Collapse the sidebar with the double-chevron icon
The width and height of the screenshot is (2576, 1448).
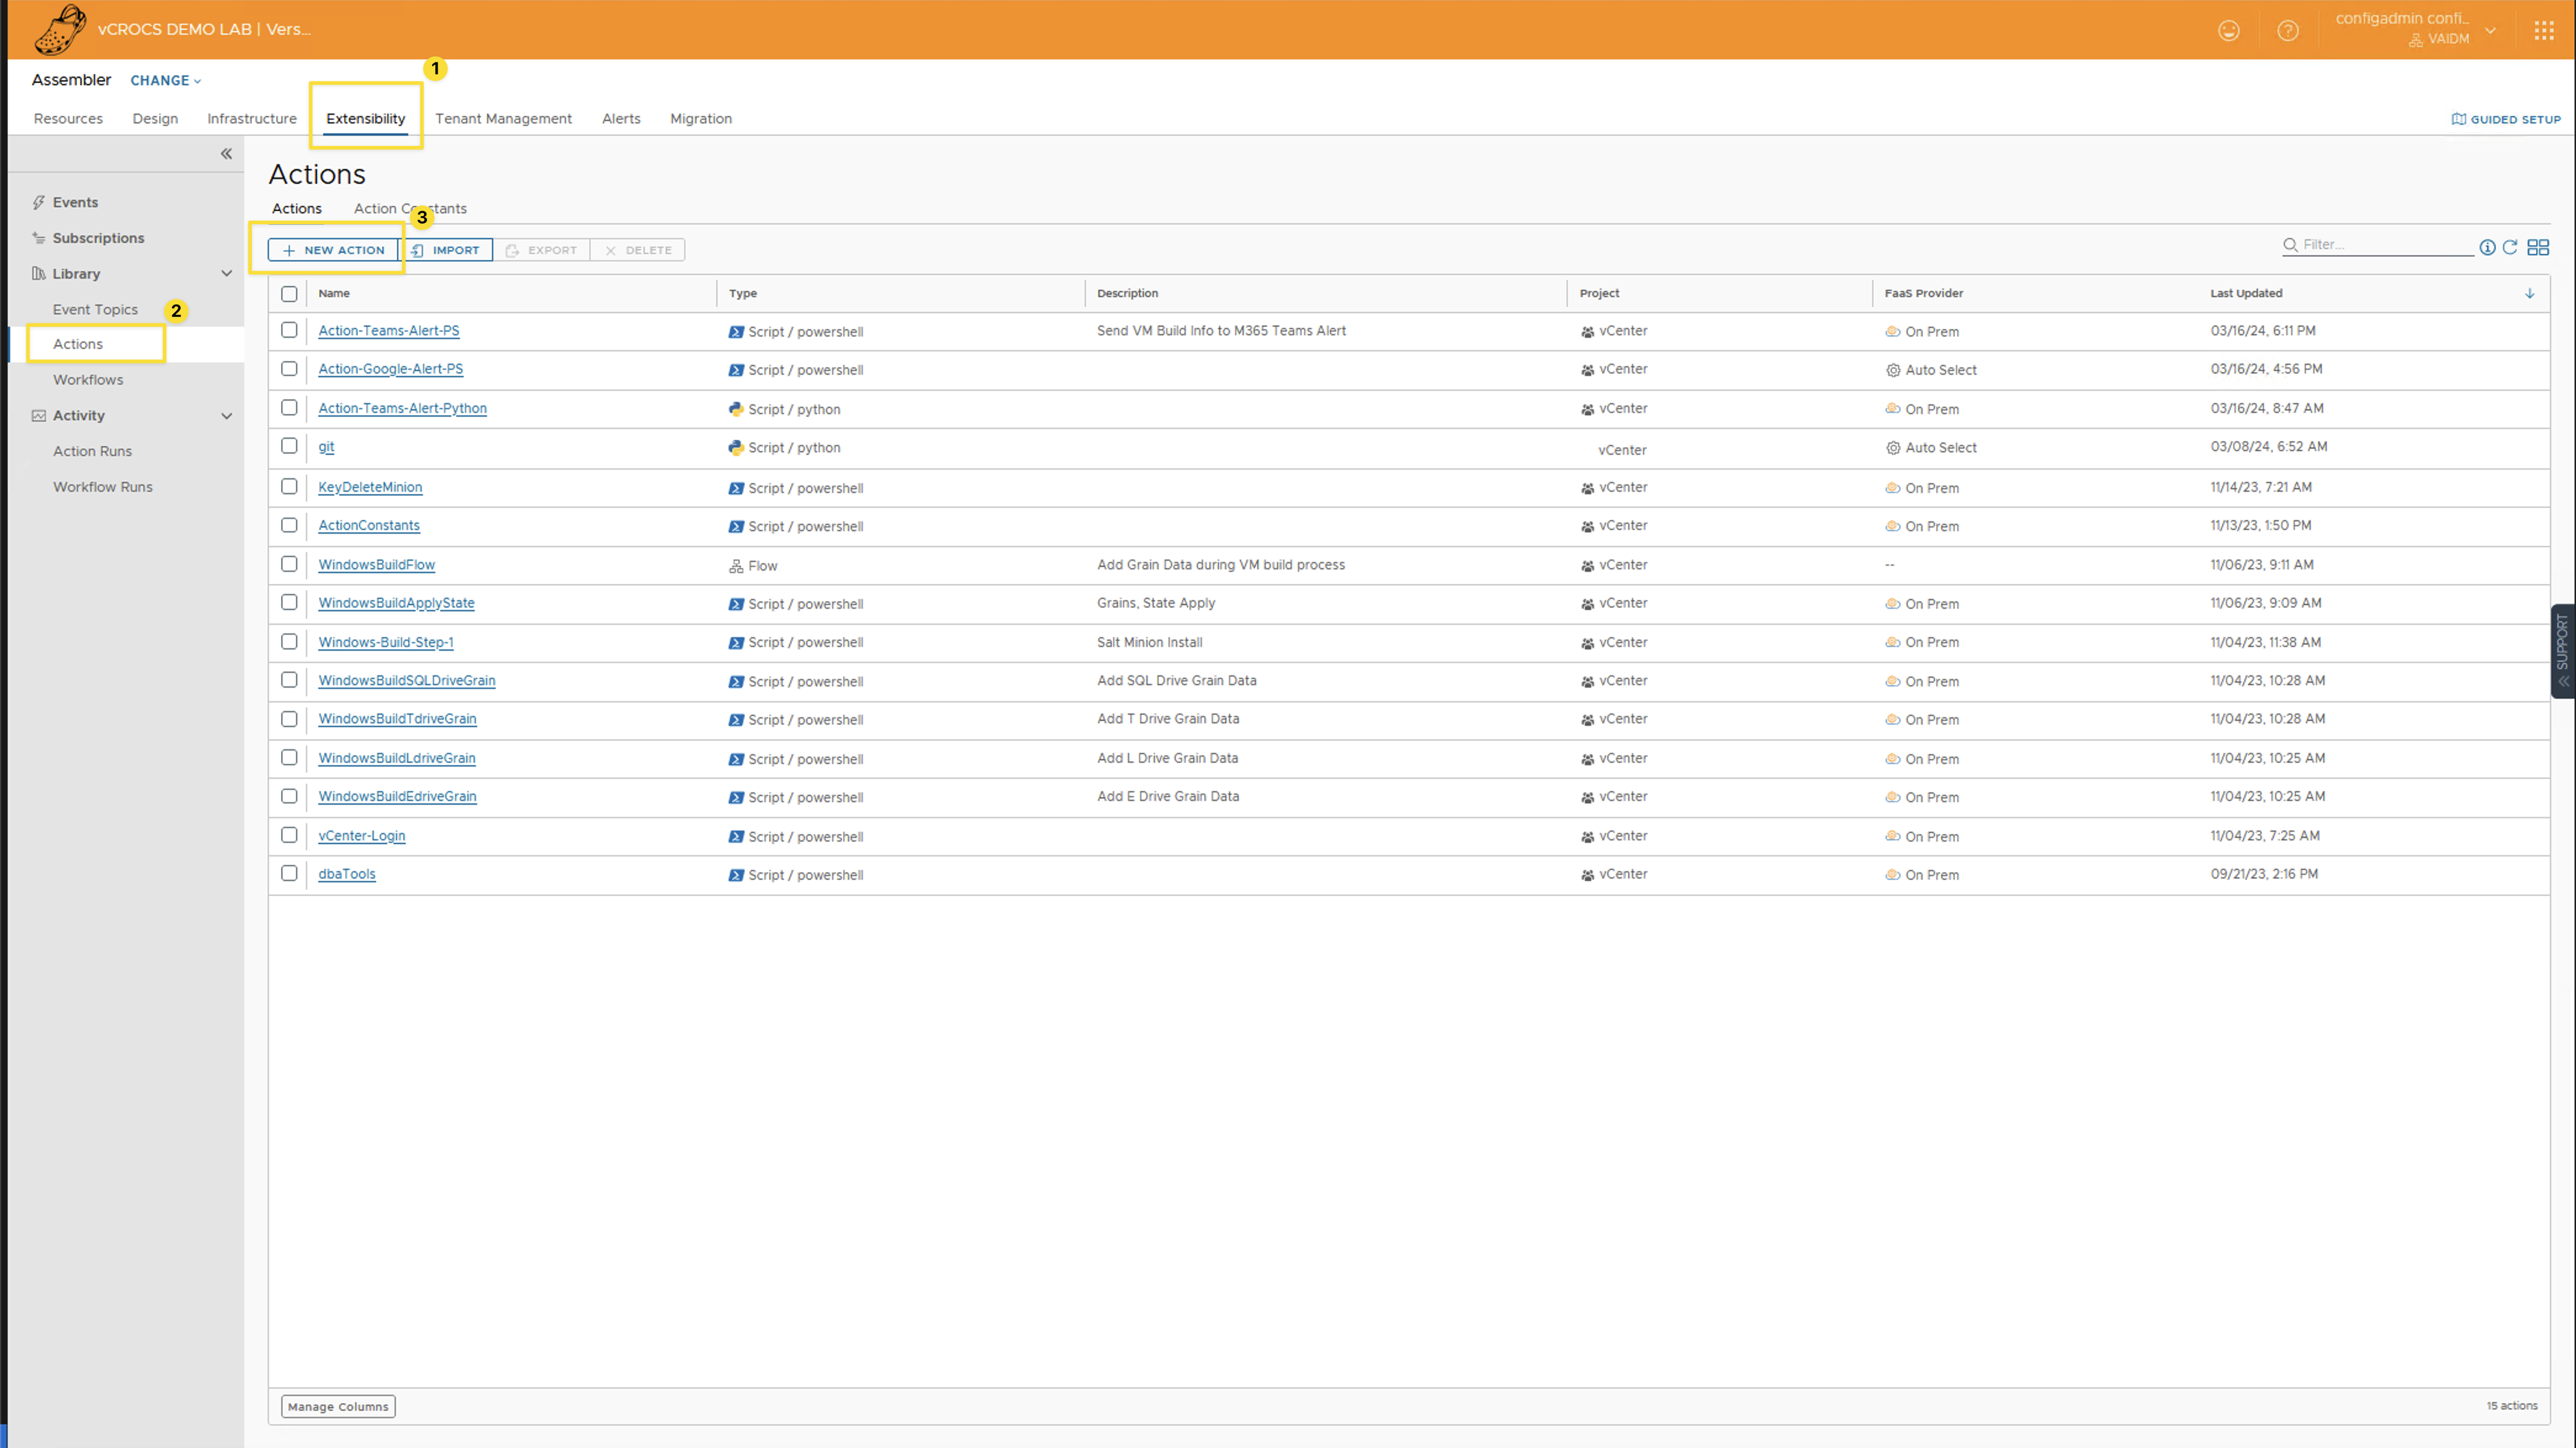226,153
